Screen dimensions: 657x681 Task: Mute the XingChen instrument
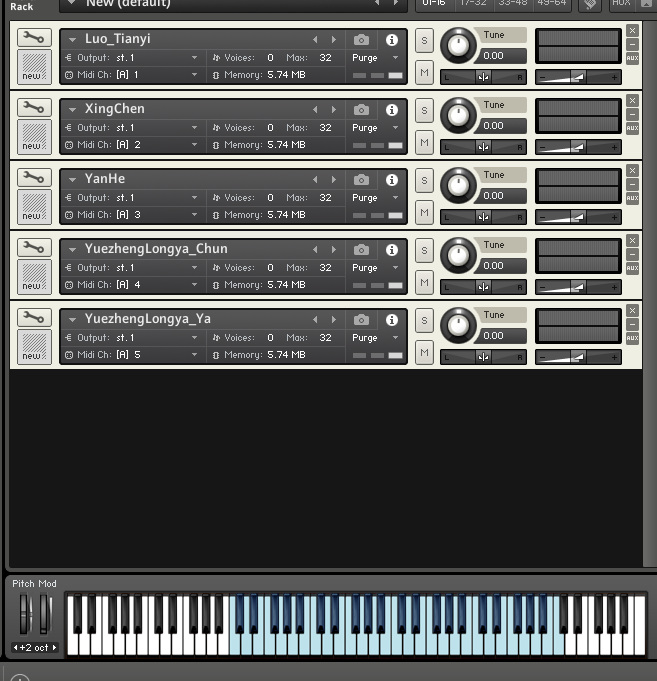tap(424, 142)
